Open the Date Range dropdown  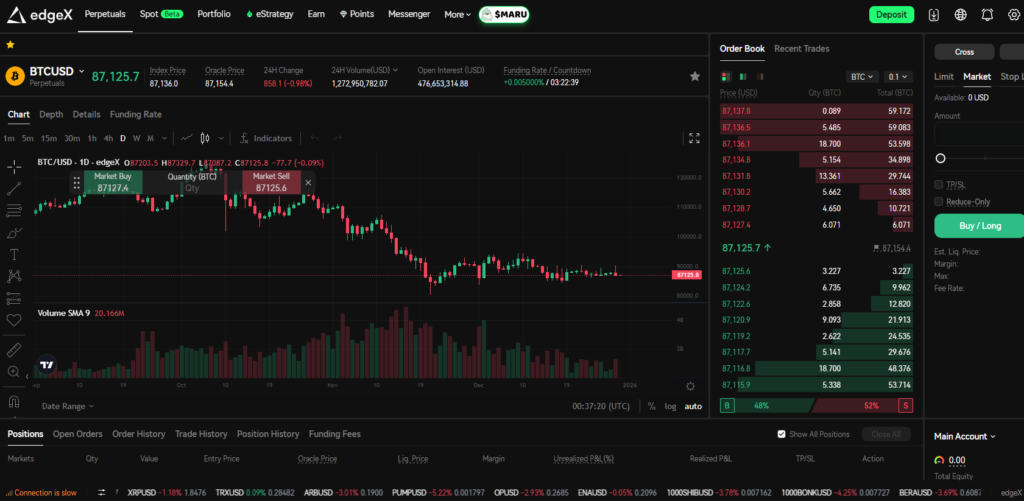tap(67, 406)
